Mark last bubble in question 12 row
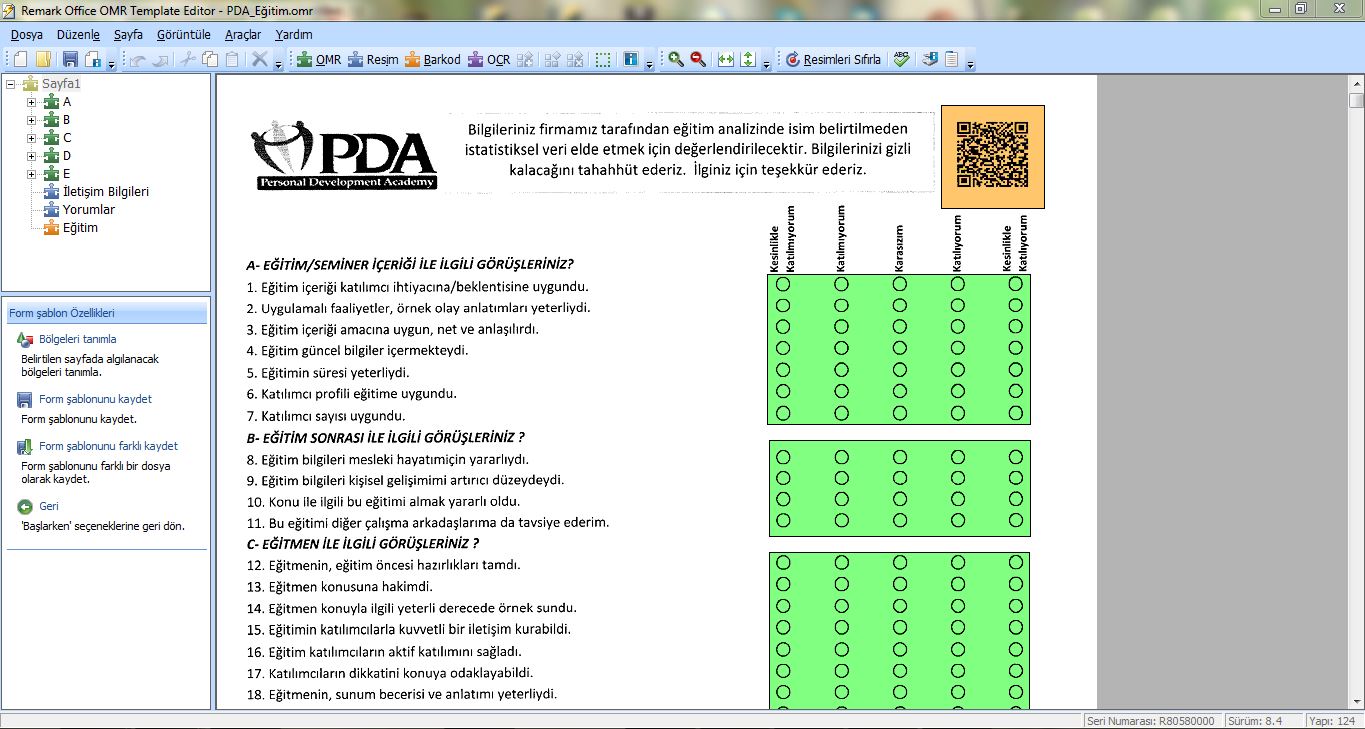 (1016, 563)
